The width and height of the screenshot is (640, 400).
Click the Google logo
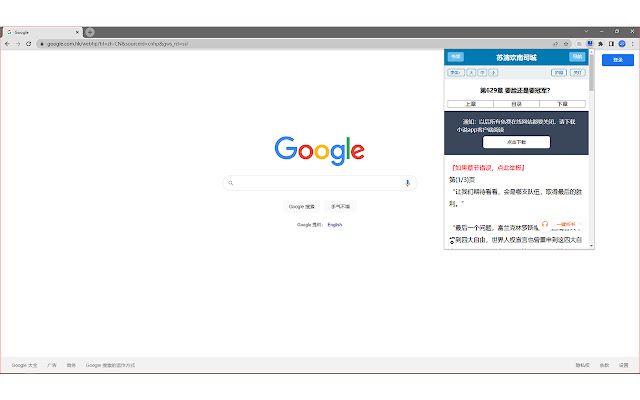coord(320,151)
